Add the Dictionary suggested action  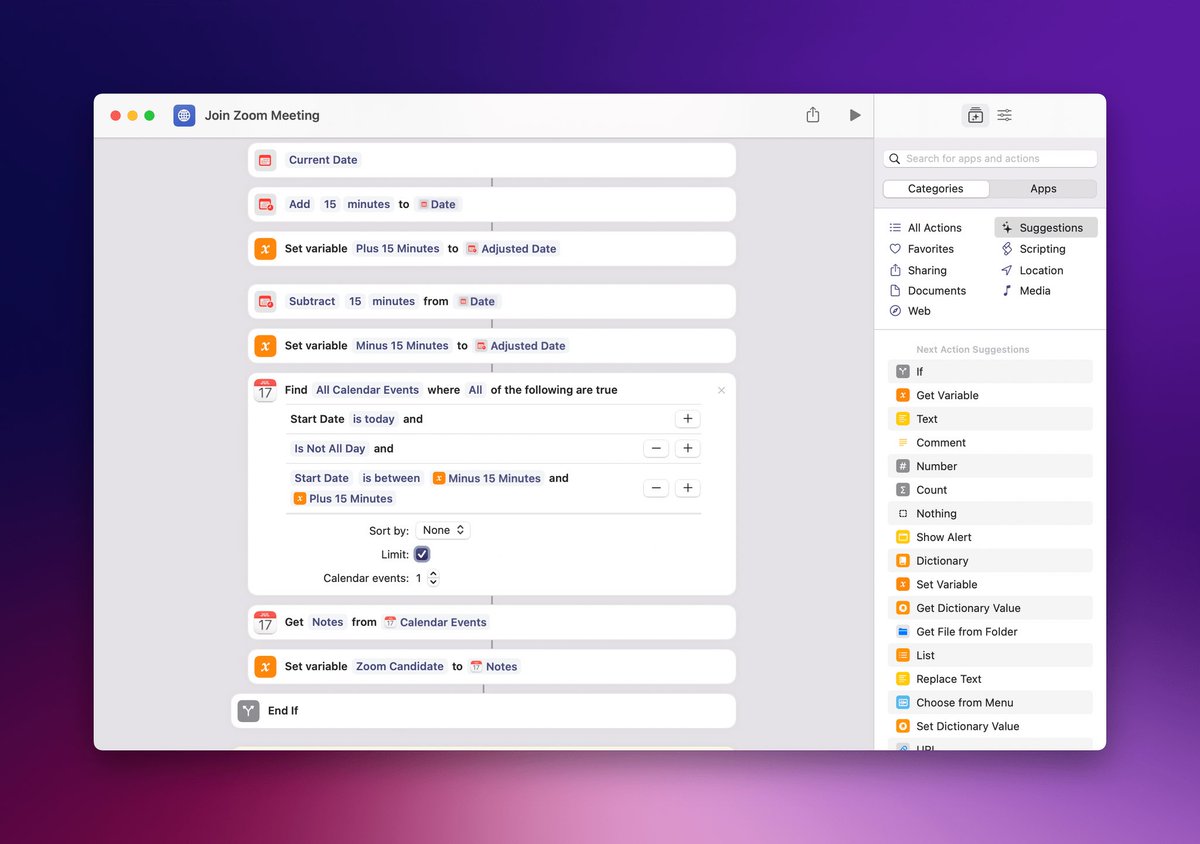point(990,561)
